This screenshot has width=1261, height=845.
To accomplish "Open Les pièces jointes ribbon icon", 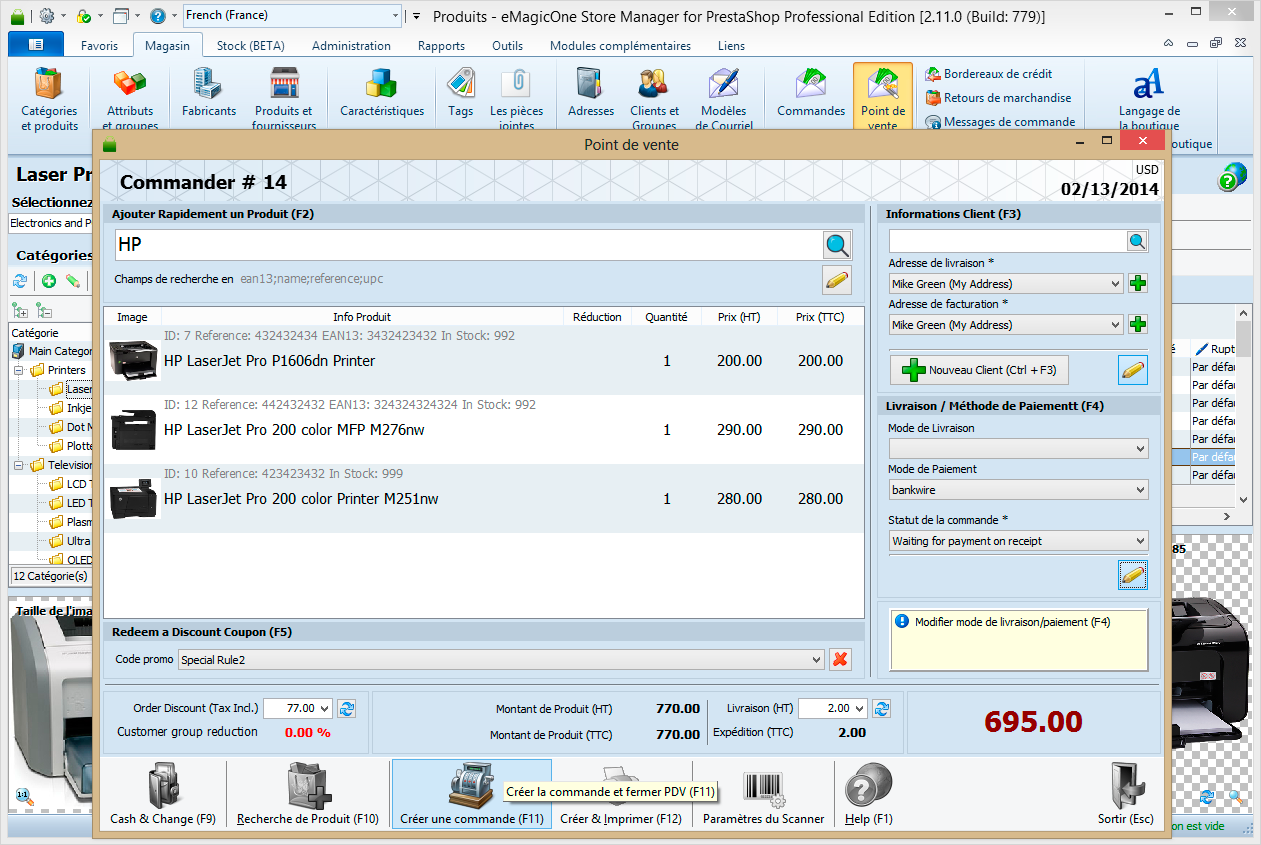I will click(x=517, y=98).
